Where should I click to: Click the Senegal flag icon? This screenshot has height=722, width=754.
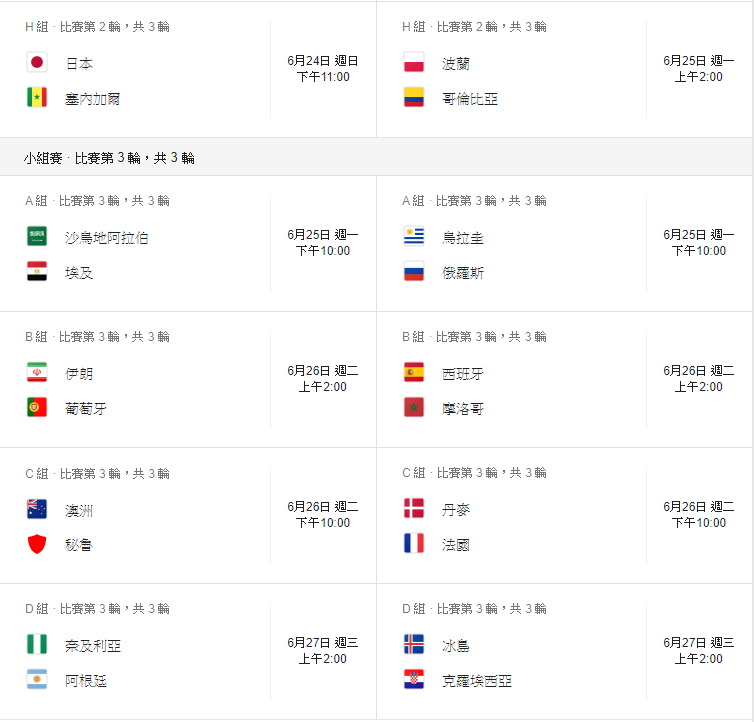point(37,98)
